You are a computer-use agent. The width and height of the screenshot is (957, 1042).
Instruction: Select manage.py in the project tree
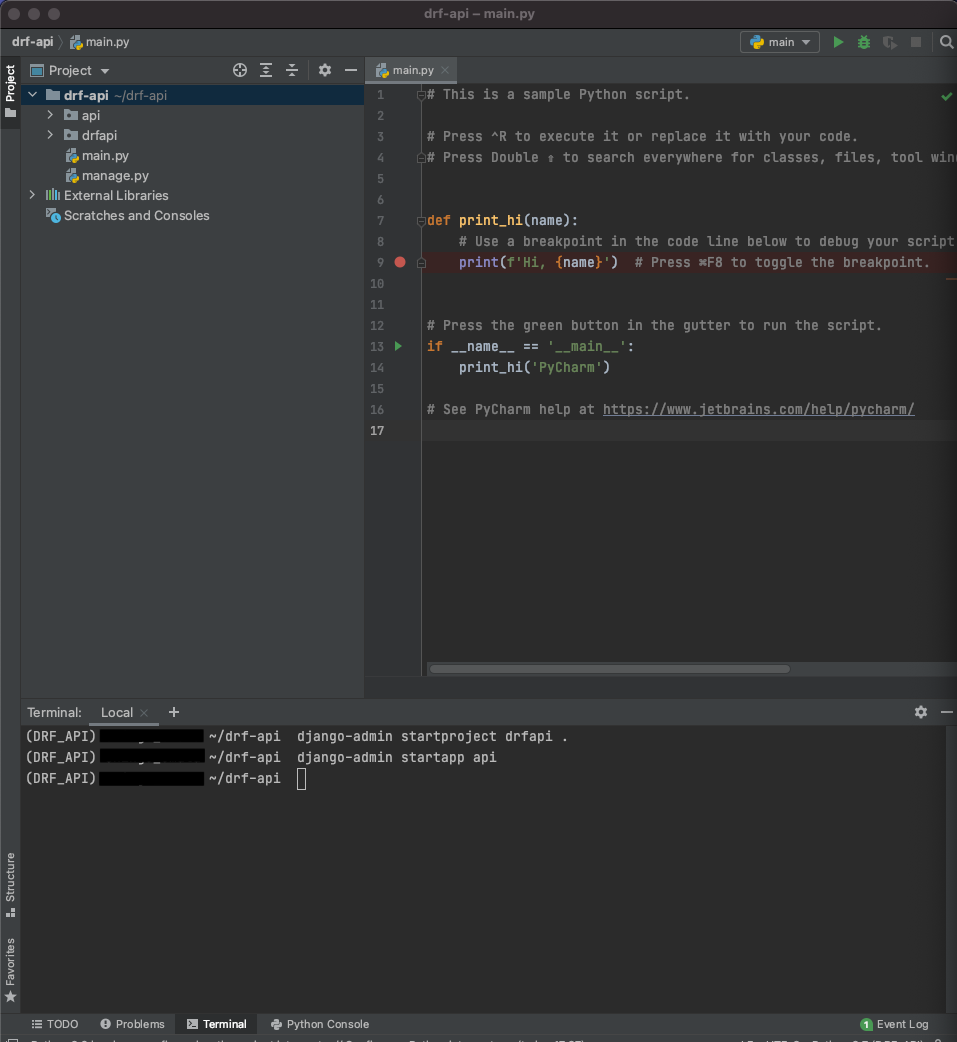coord(115,175)
